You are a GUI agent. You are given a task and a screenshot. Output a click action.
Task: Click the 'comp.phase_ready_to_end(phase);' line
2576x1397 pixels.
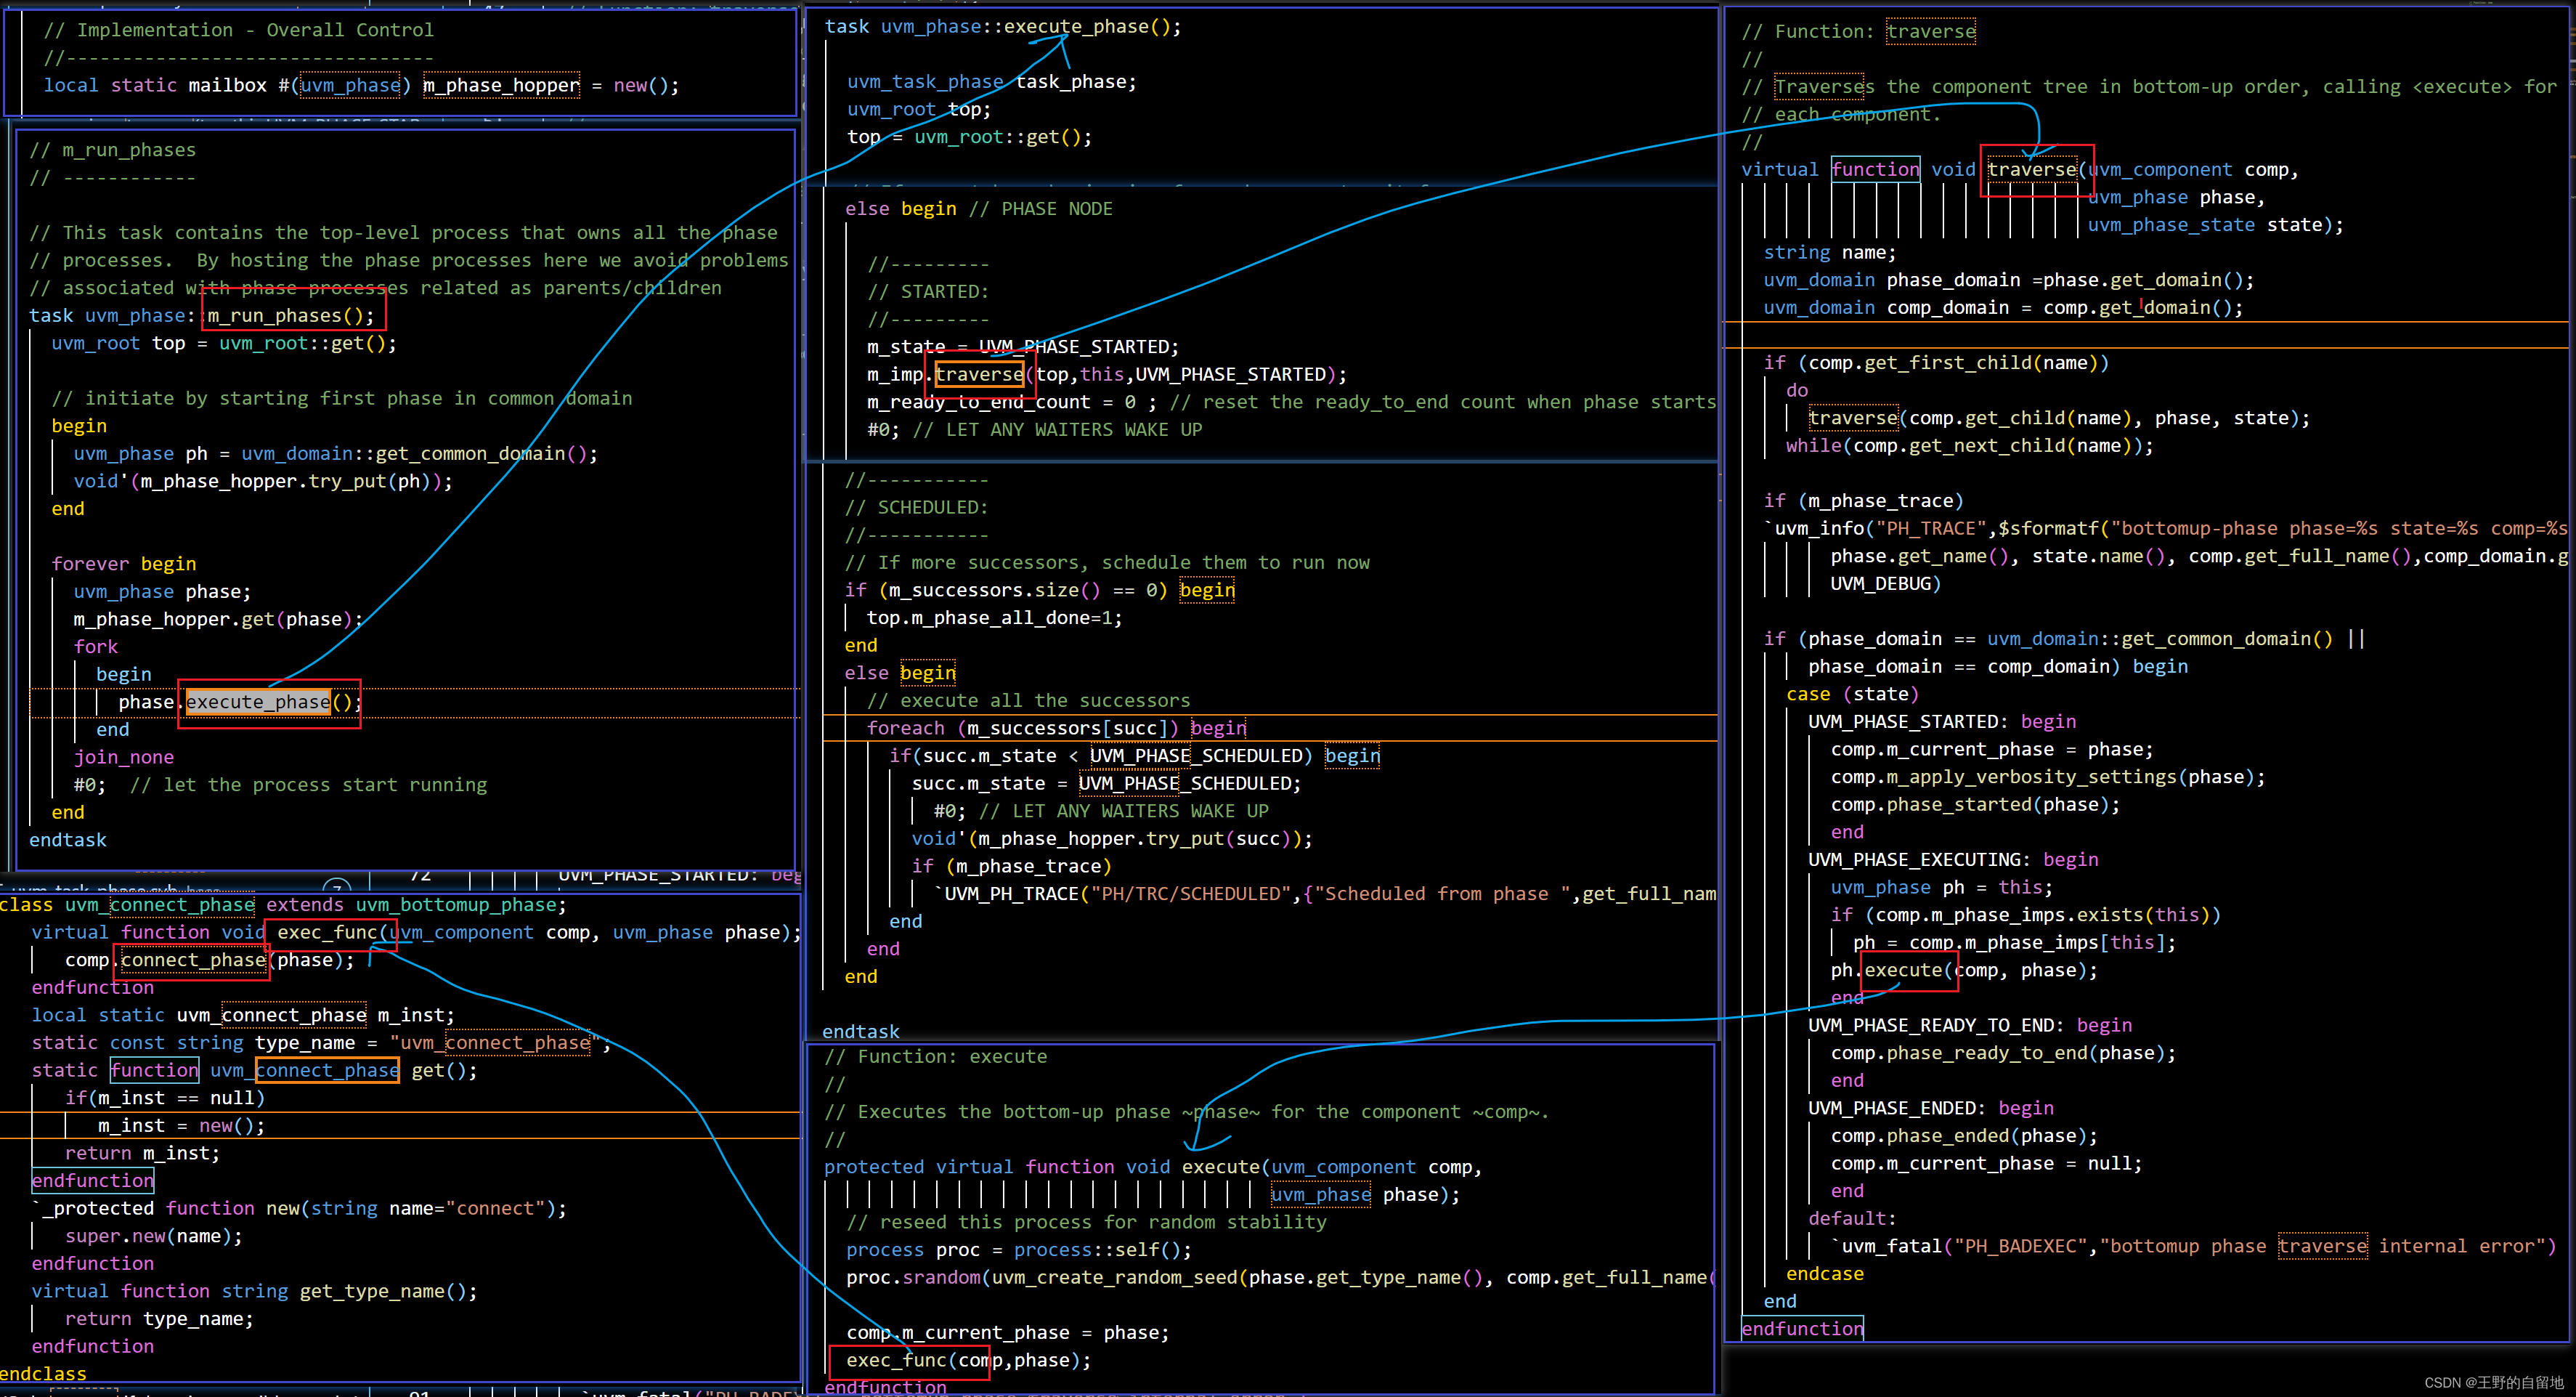point(2003,1053)
